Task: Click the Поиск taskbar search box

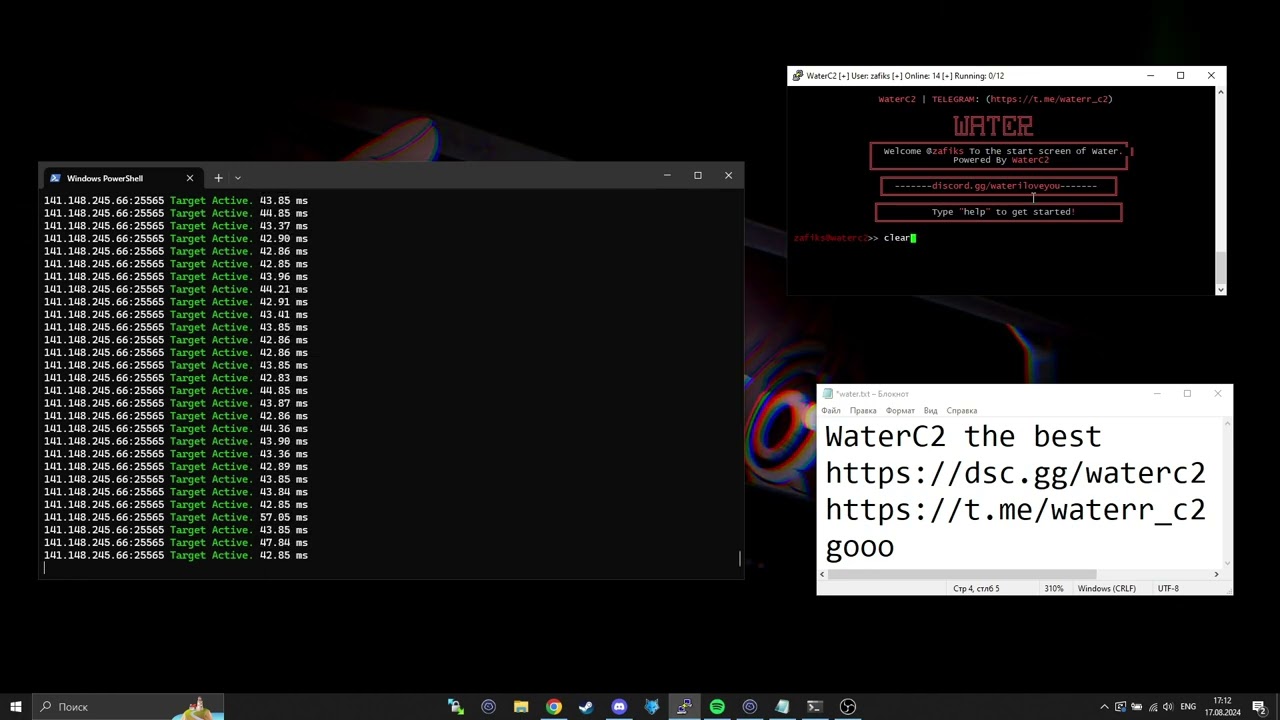Action: pyautogui.click(x=128, y=706)
